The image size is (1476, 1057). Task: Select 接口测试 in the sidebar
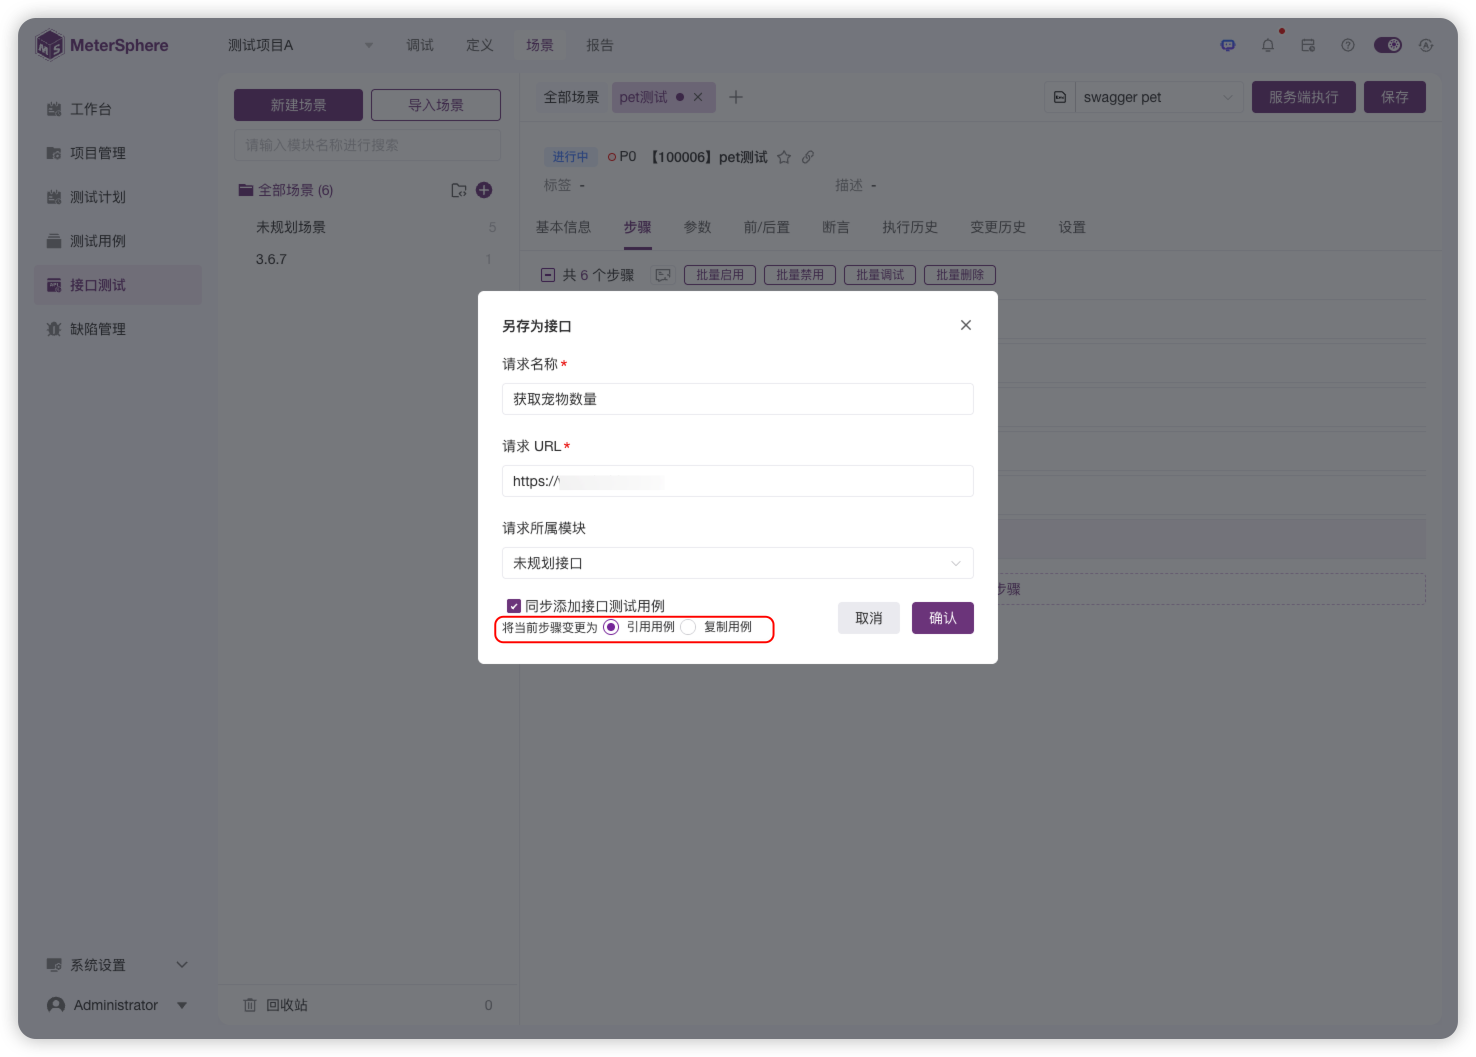(118, 285)
